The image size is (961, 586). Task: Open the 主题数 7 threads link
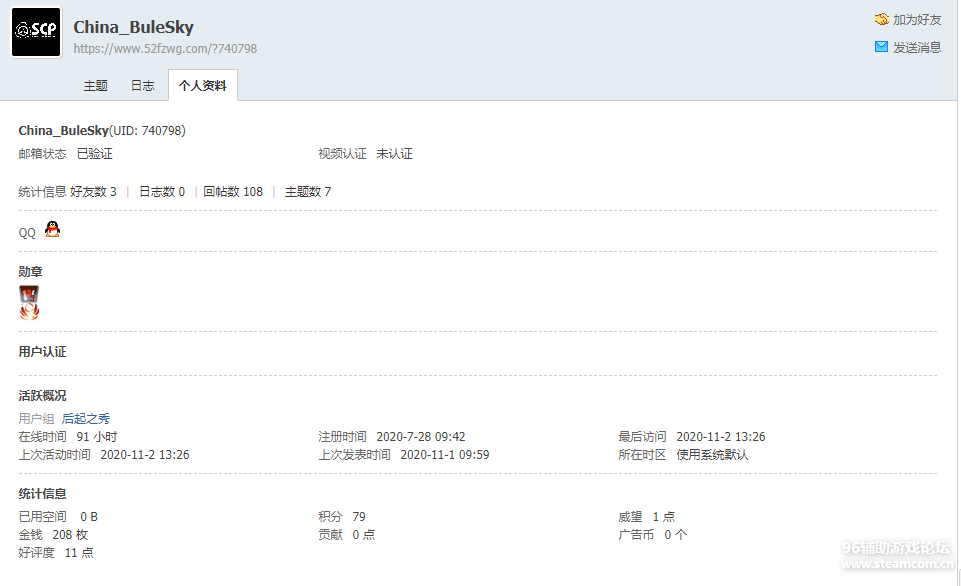(x=308, y=192)
